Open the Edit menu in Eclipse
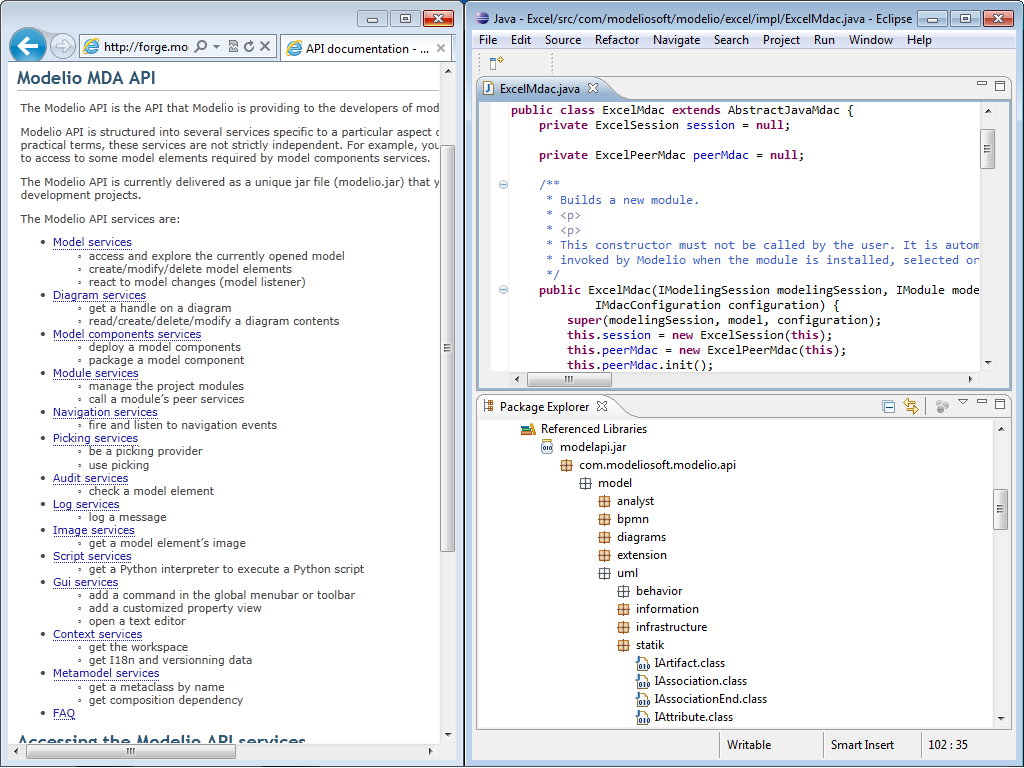This screenshot has width=1024, height=768. (x=520, y=40)
